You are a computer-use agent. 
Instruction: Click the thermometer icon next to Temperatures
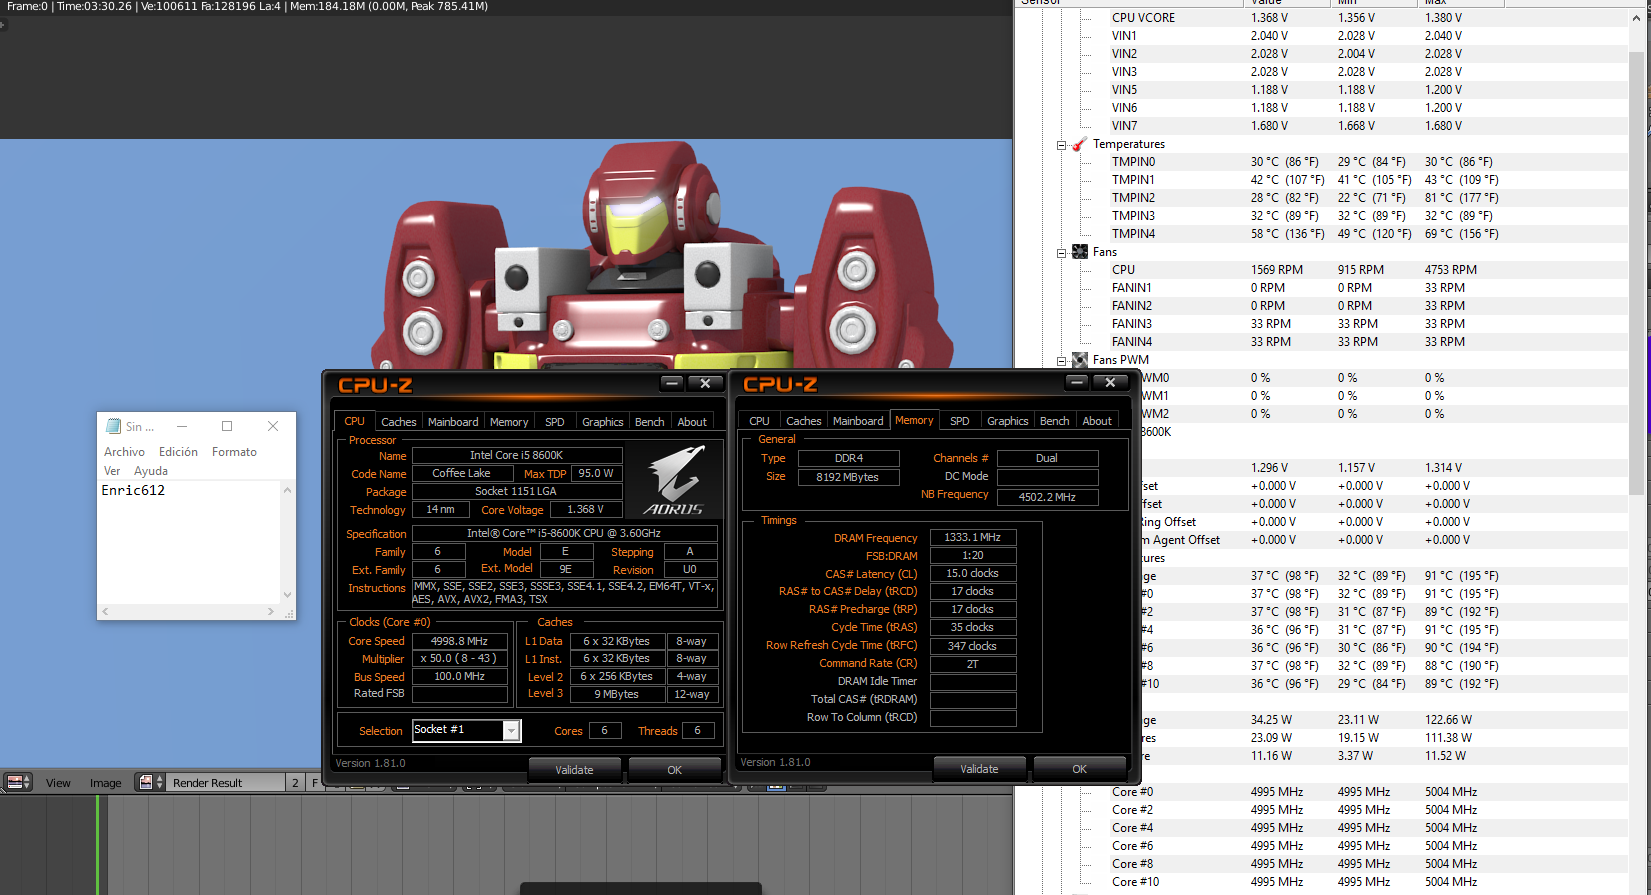click(1079, 144)
